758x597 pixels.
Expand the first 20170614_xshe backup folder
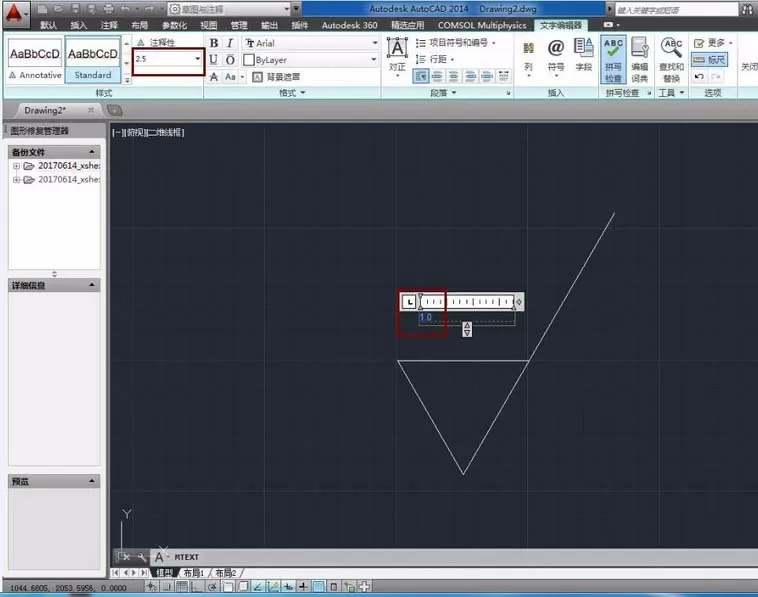tap(16, 166)
